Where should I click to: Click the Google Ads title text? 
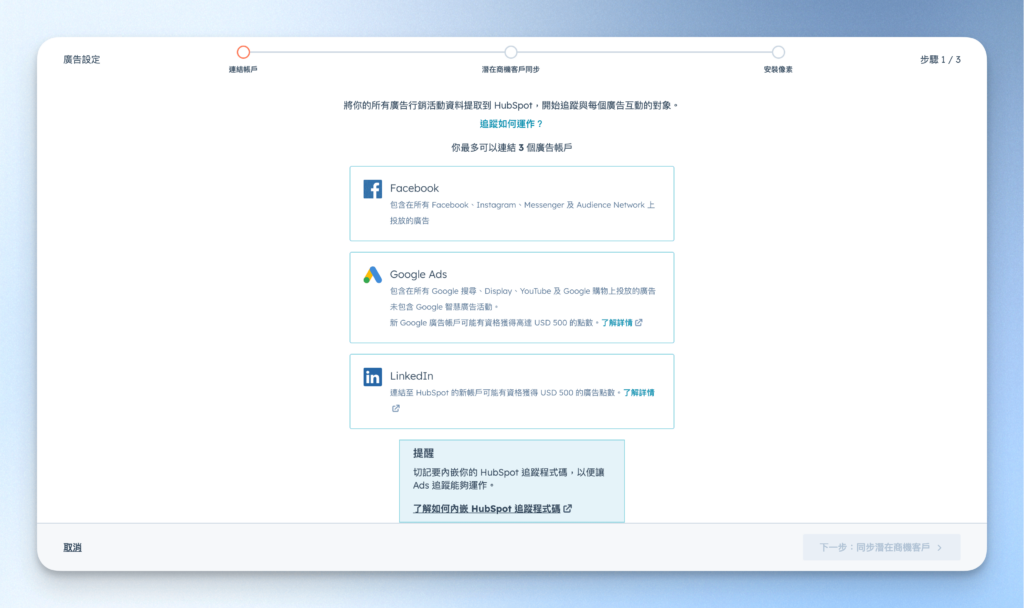point(418,274)
